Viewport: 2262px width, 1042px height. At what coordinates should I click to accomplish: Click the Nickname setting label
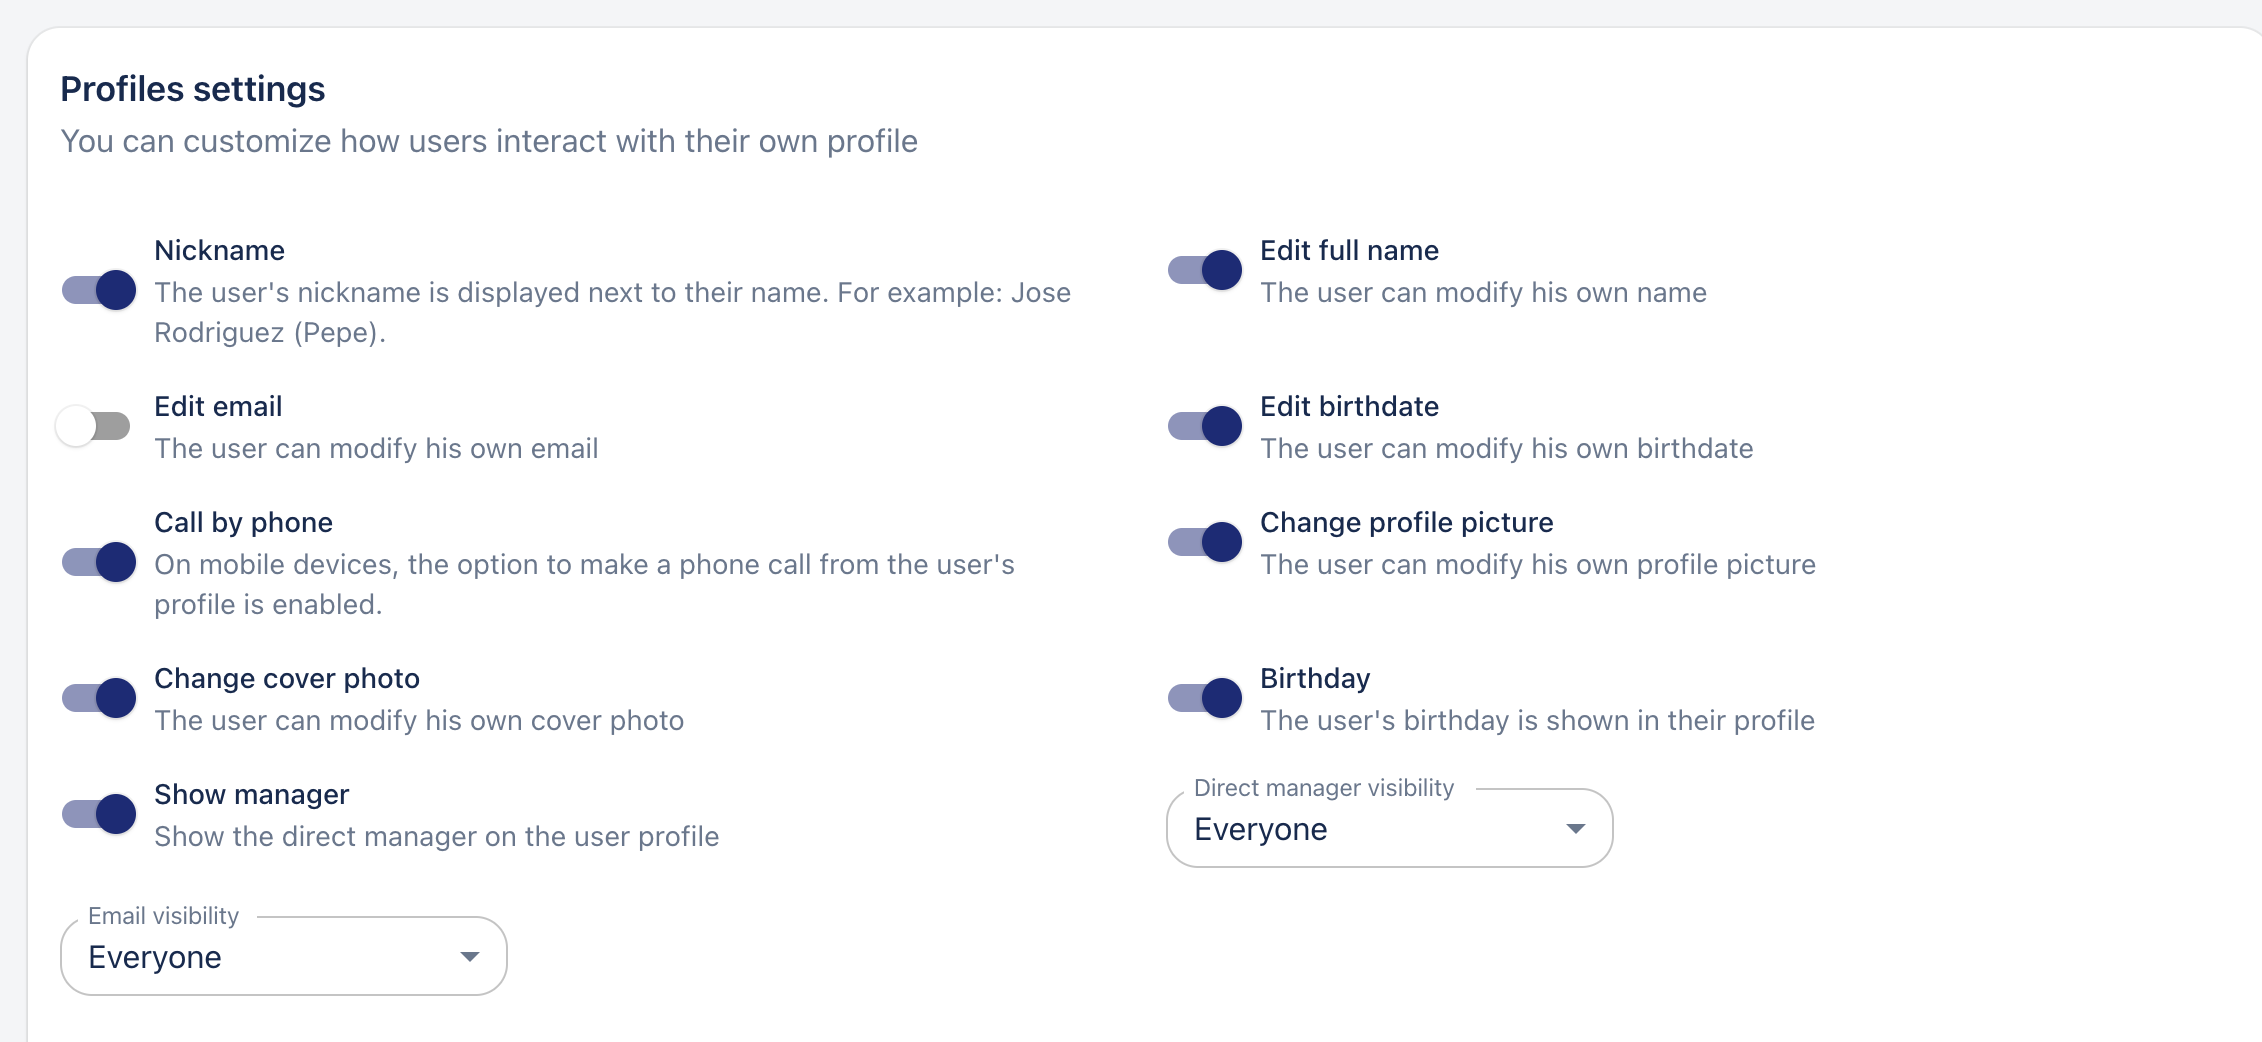click(x=219, y=251)
